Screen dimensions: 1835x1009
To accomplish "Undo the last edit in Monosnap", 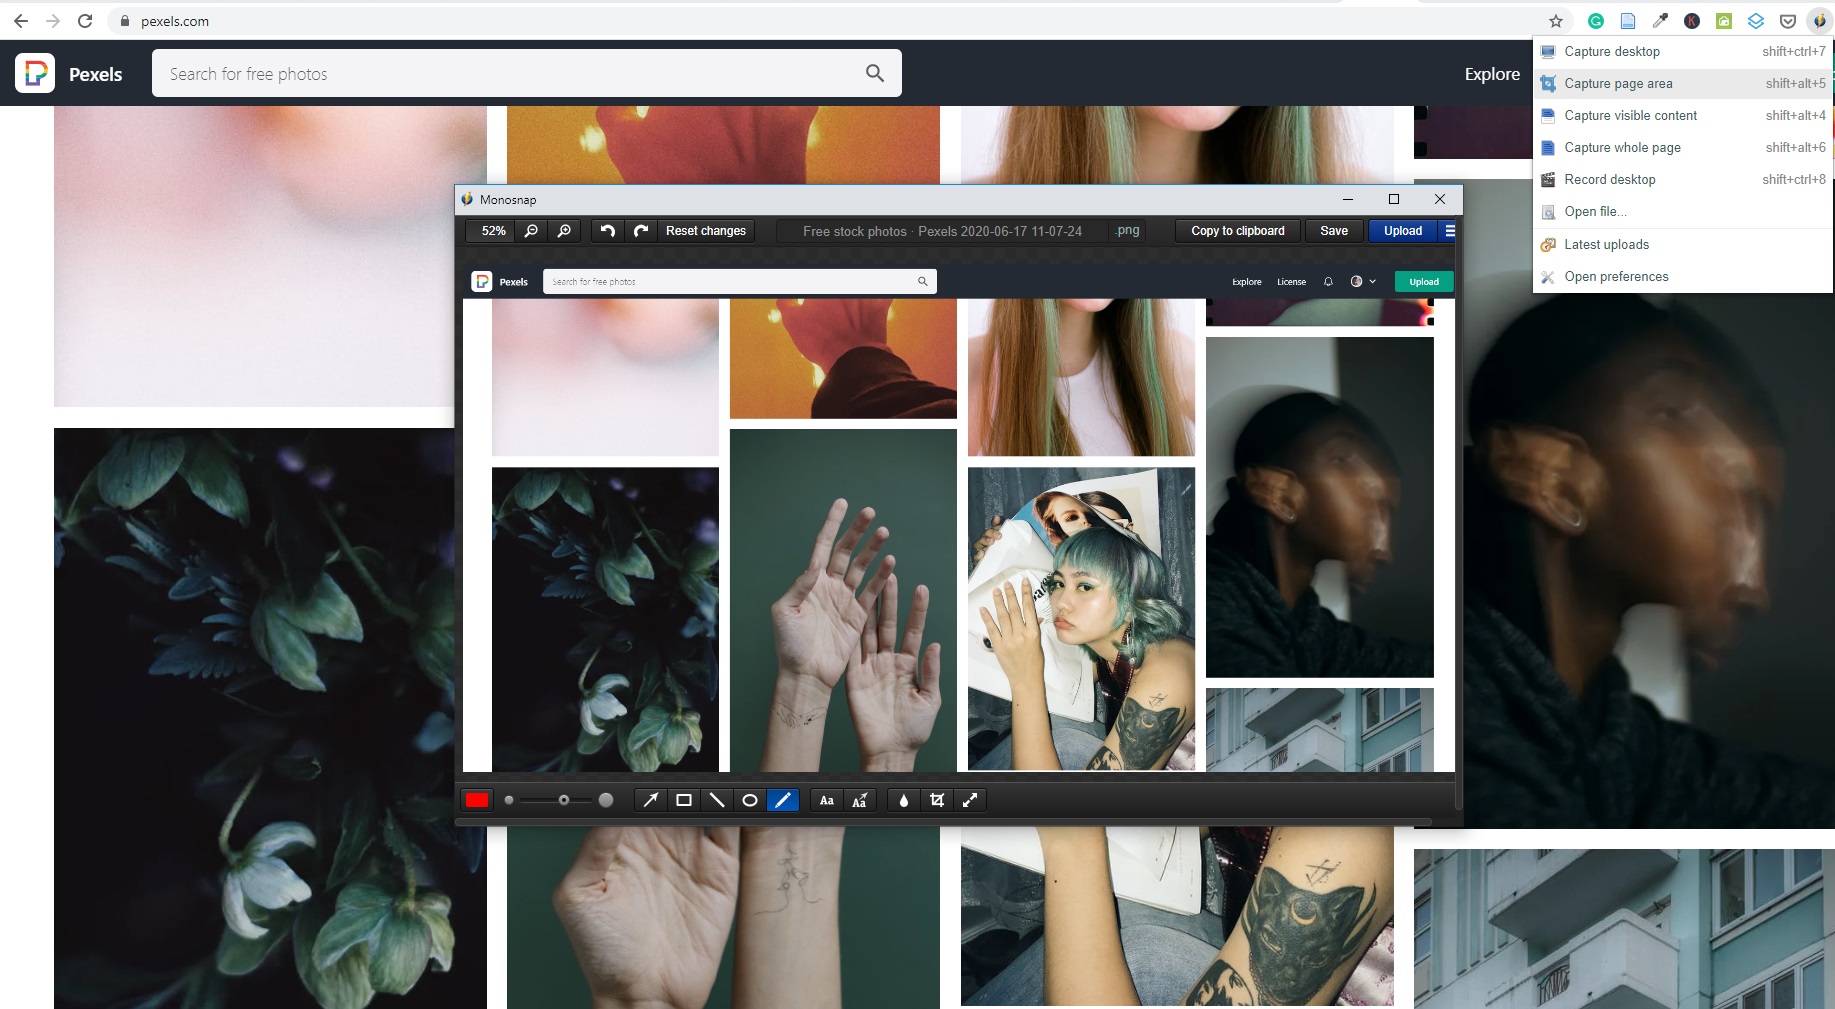I will pyautogui.click(x=606, y=231).
